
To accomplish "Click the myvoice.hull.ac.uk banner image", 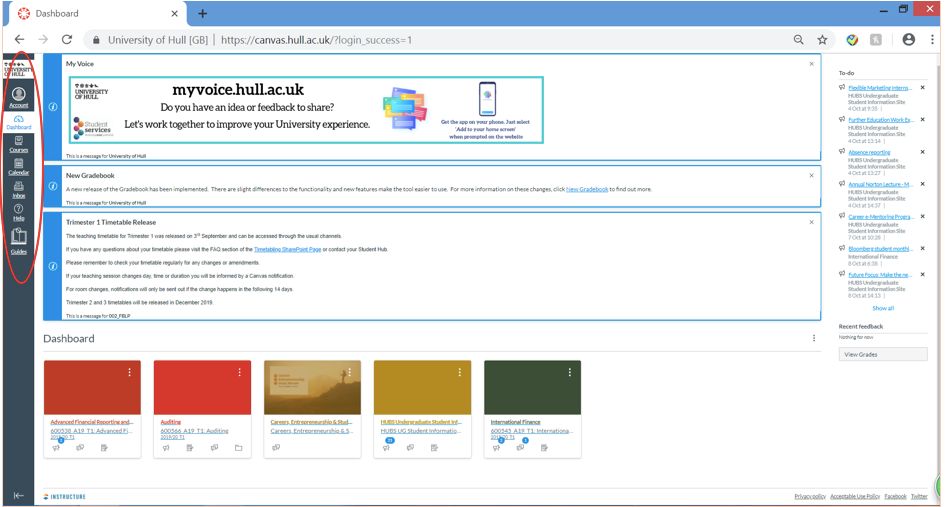I will point(306,109).
